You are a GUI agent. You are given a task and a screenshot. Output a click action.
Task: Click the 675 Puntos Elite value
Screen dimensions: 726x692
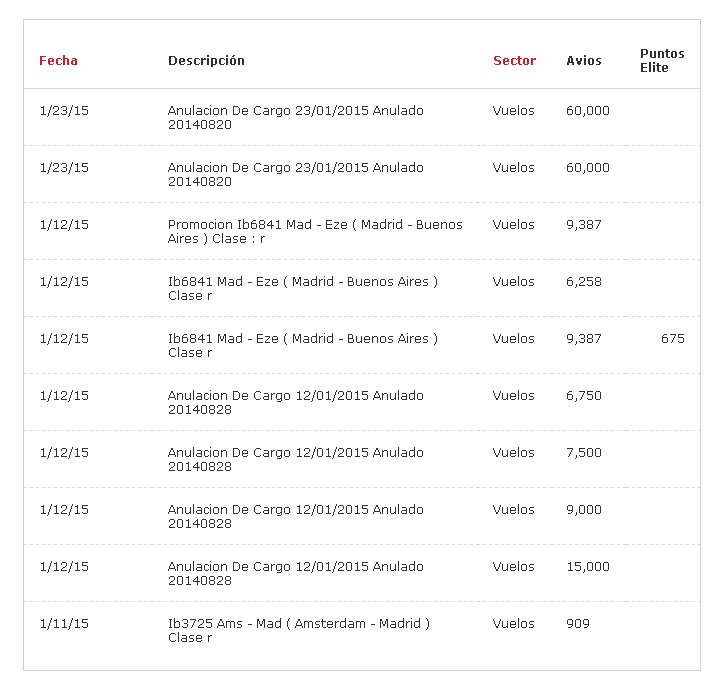[x=673, y=338]
